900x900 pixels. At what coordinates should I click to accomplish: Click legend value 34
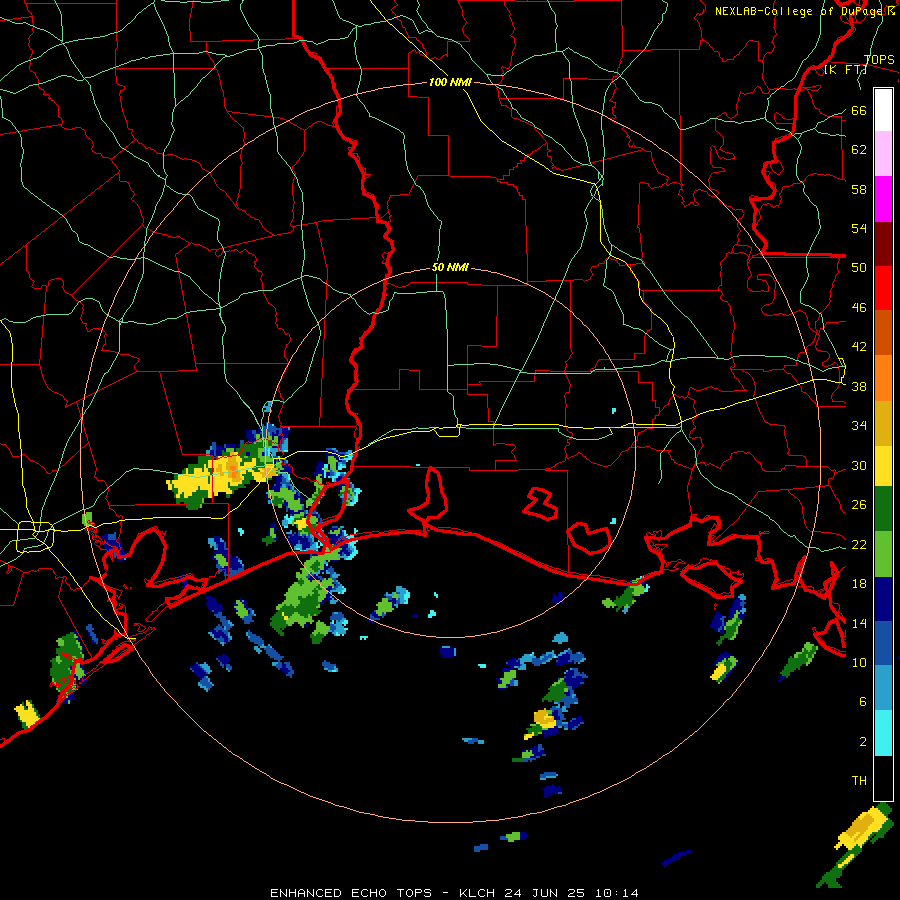click(859, 426)
